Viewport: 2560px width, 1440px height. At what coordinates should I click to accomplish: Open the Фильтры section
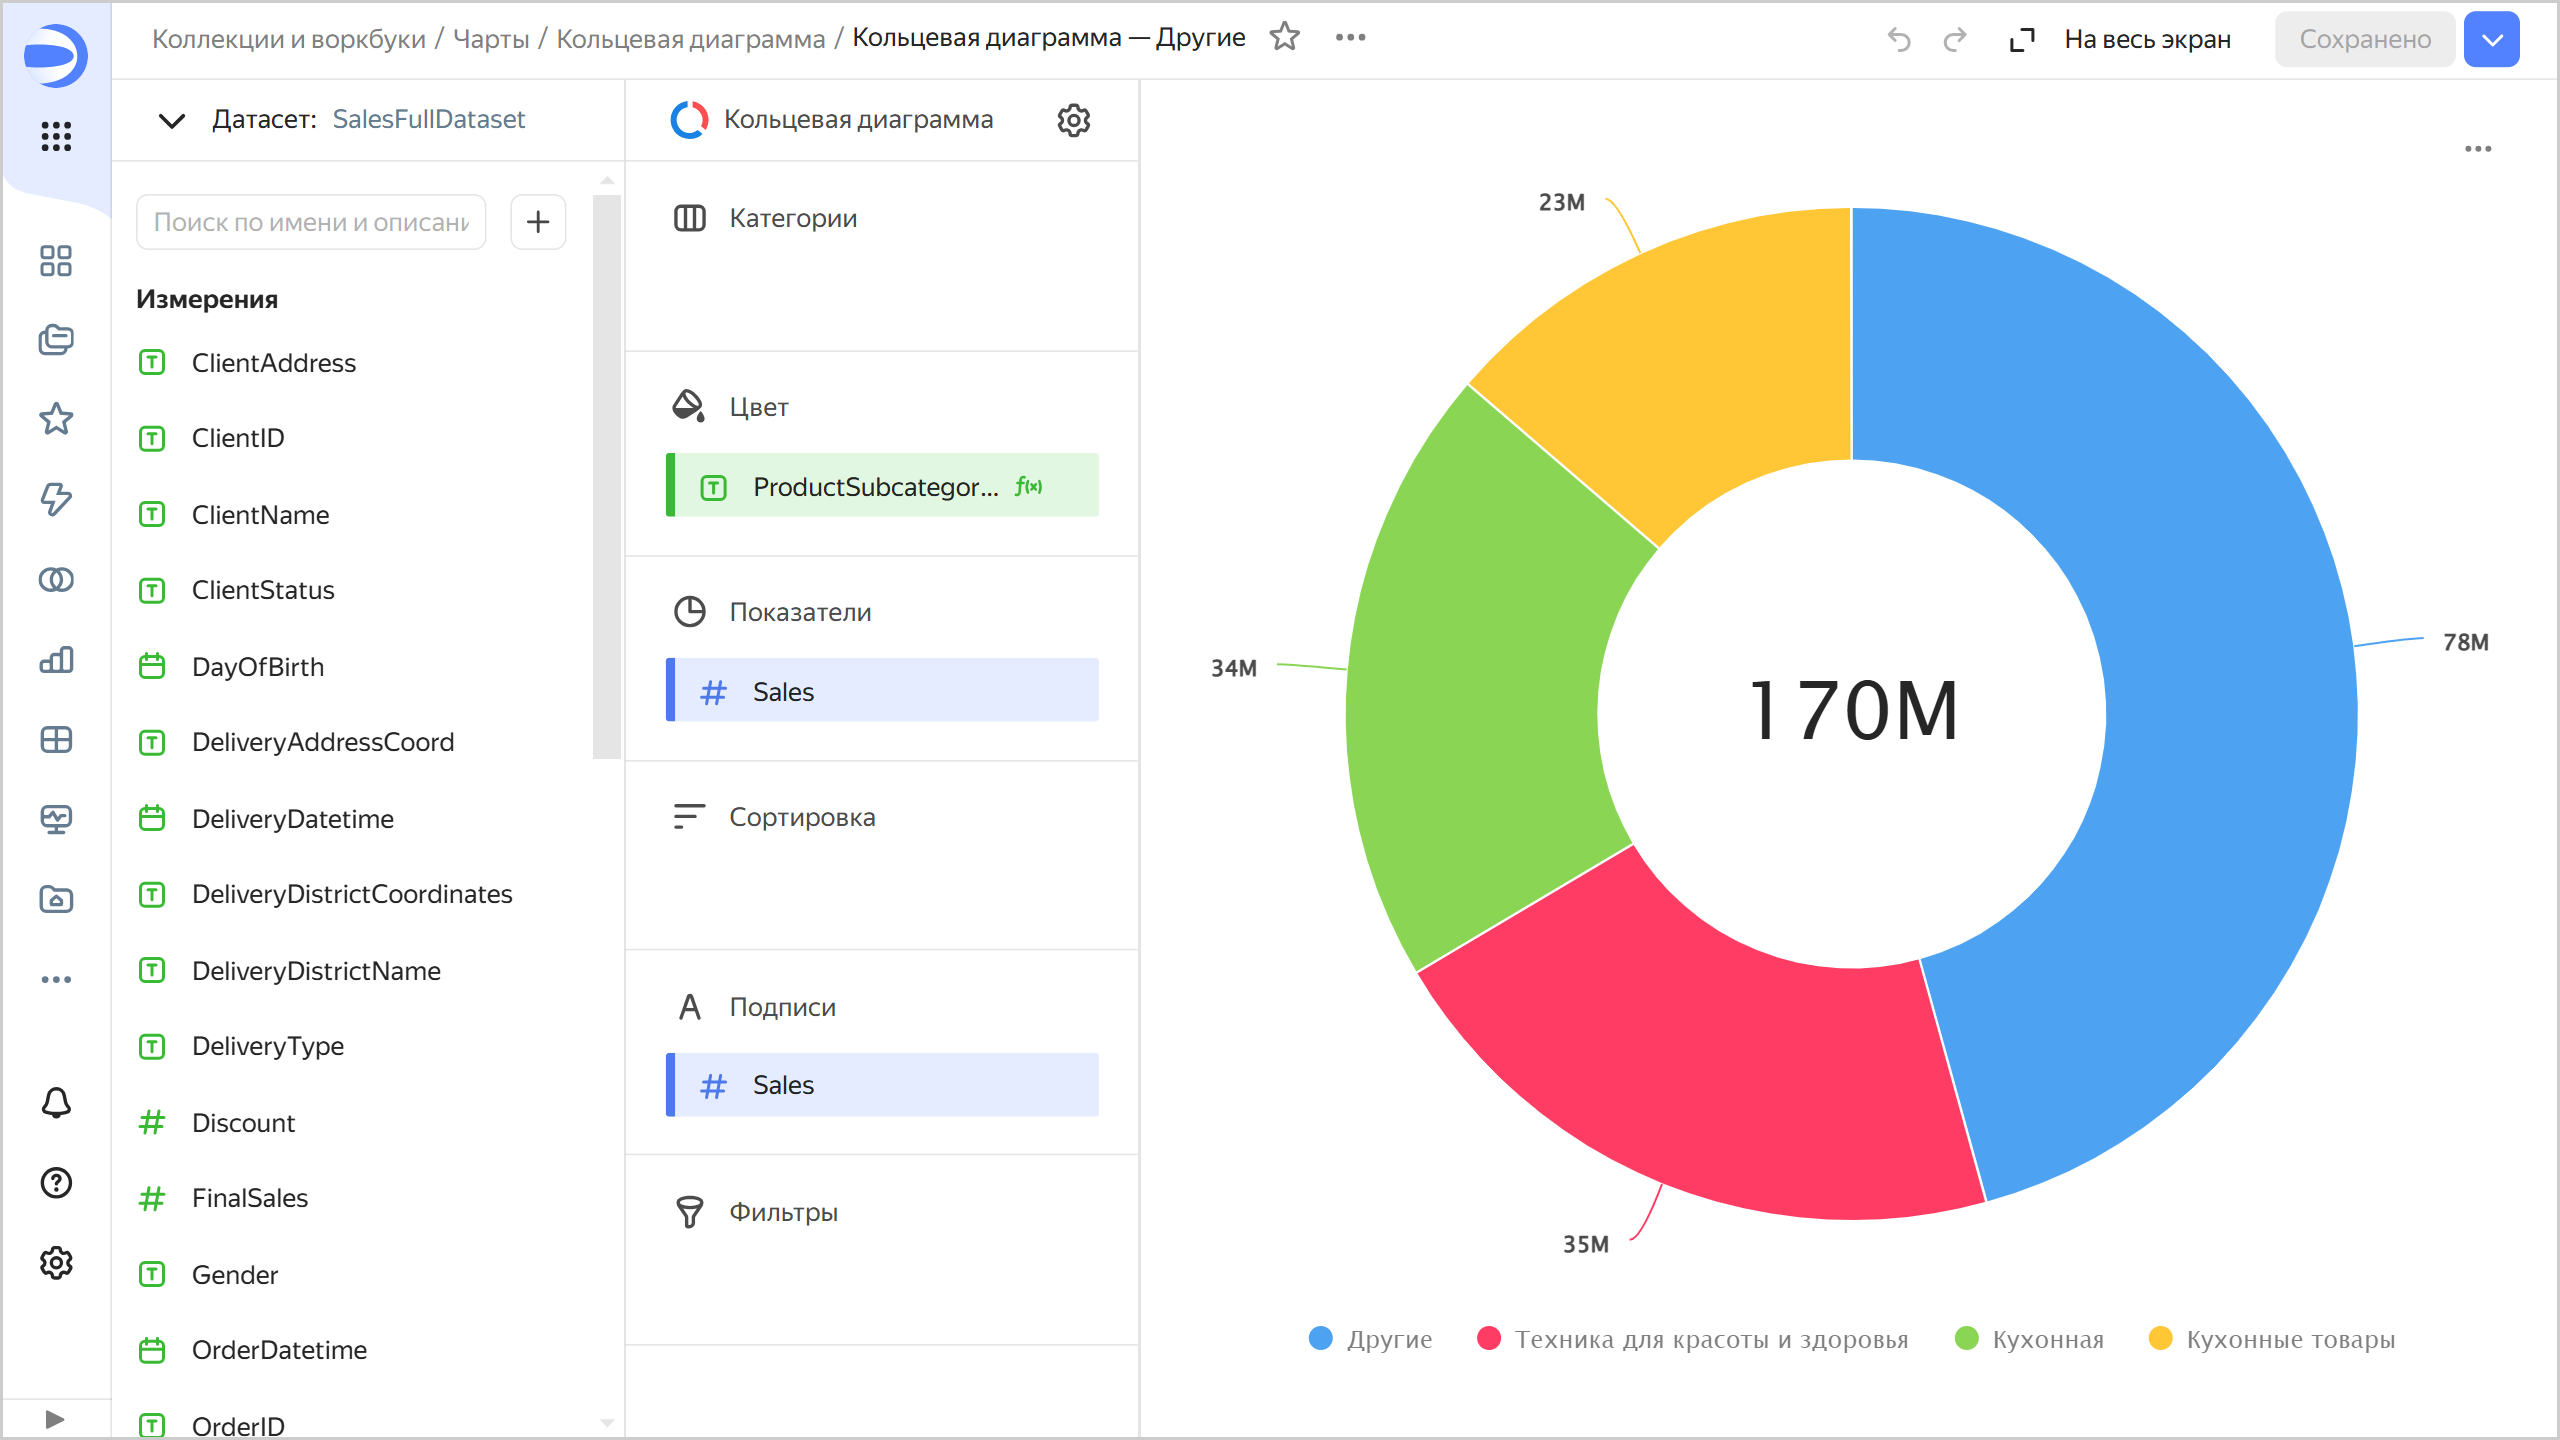pyautogui.click(x=783, y=1212)
